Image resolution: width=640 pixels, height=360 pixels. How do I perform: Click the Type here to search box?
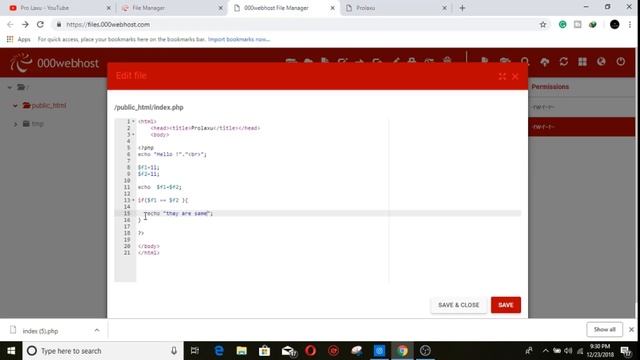102,351
